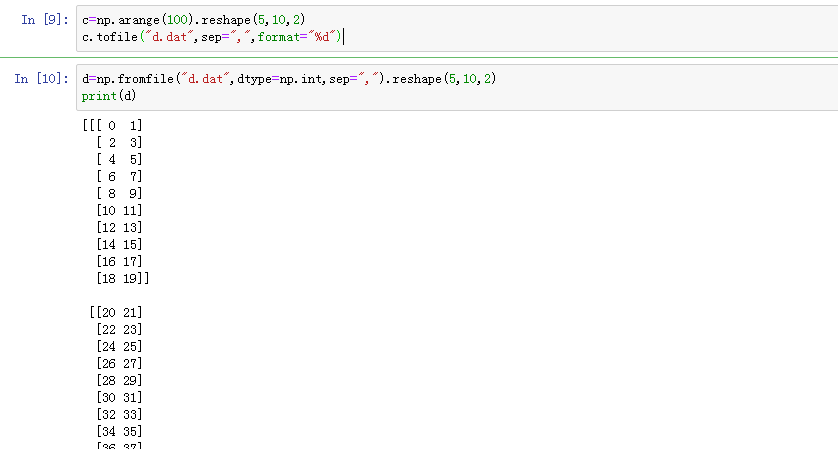The image size is (838, 449).
Task: Click output row '[30 31]'
Action: 119,398
